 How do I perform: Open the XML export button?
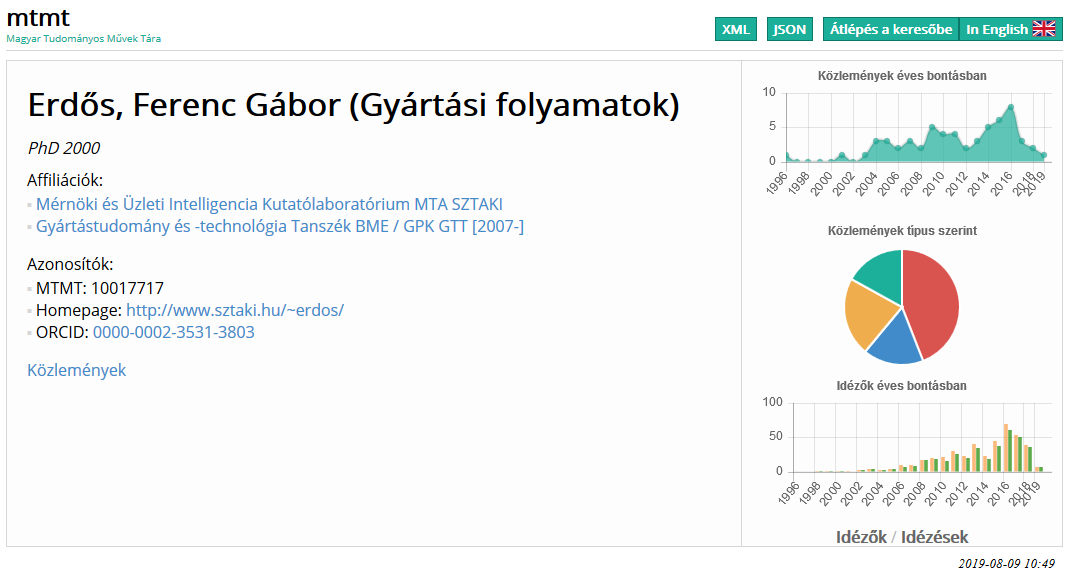click(x=736, y=29)
